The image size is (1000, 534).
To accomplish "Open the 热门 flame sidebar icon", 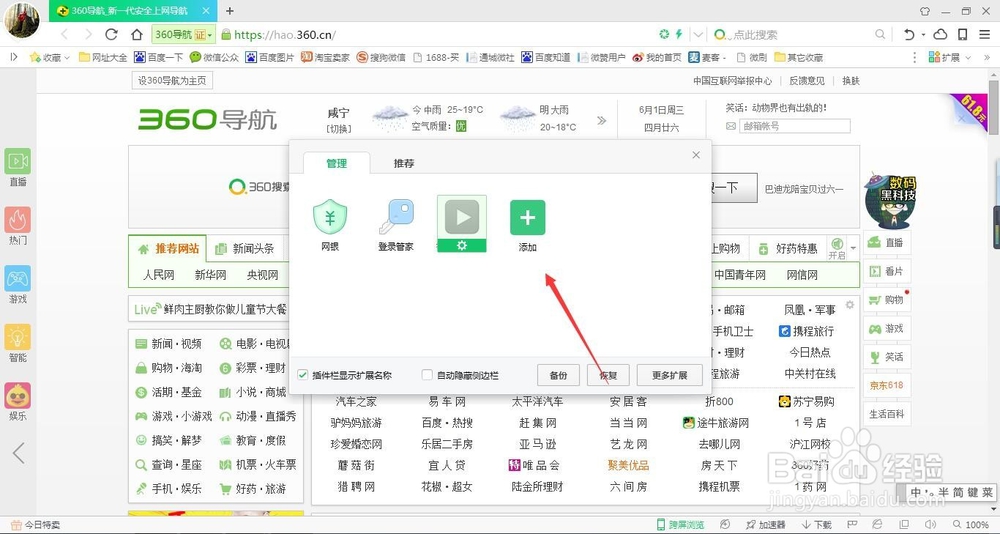I will (18, 219).
